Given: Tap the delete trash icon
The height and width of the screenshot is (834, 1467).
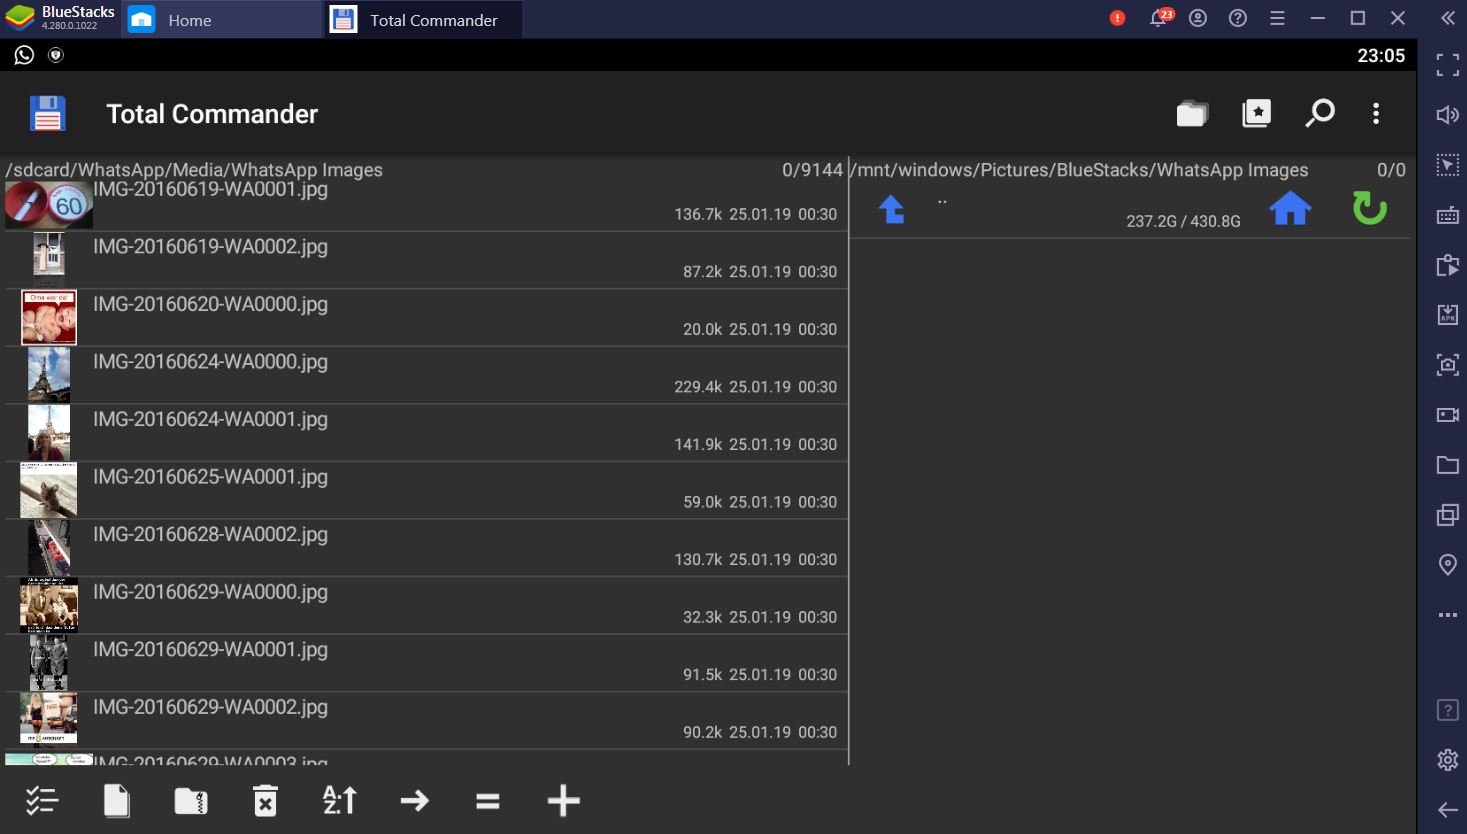Looking at the screenshot, I should coord(265,800).
